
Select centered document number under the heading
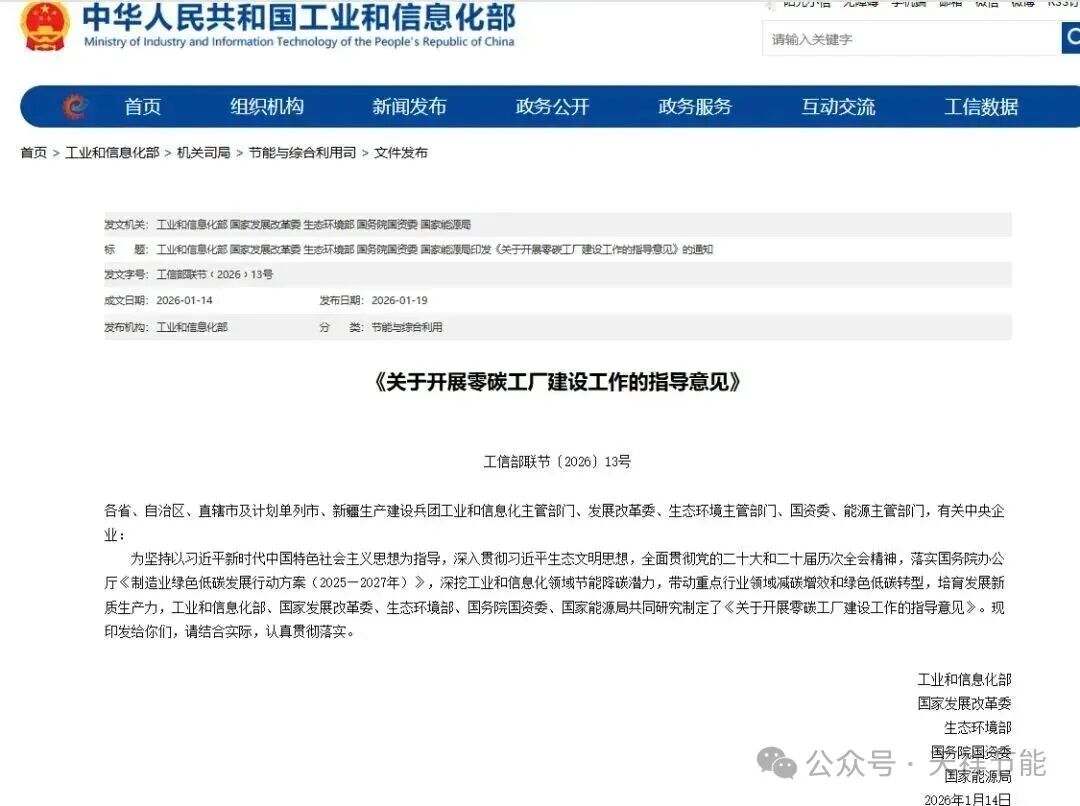click(557, 462)
